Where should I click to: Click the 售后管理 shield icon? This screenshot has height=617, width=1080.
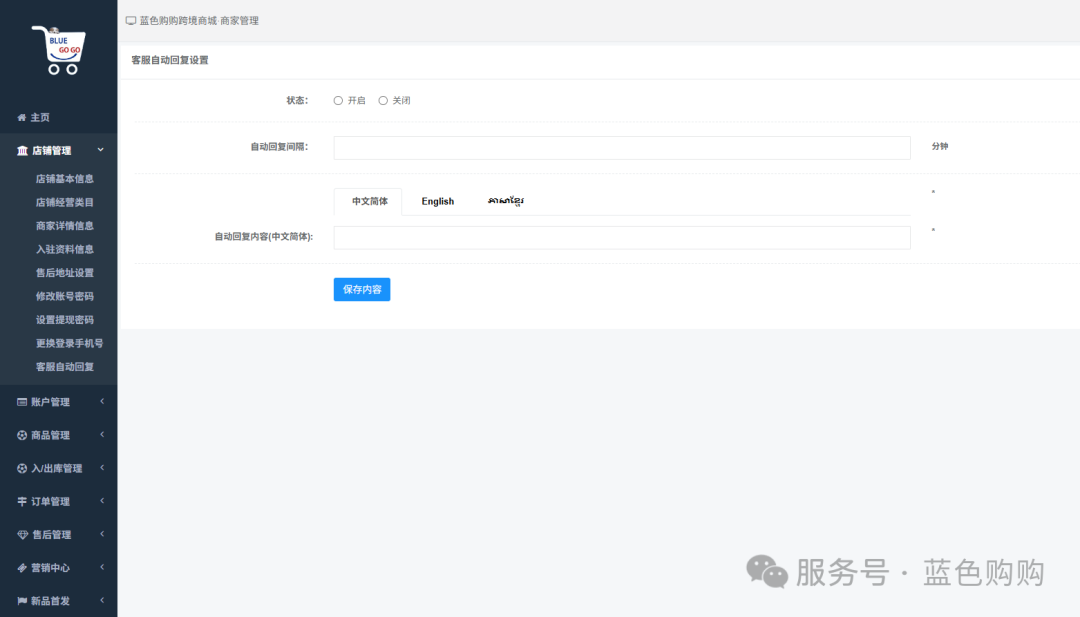22,534
